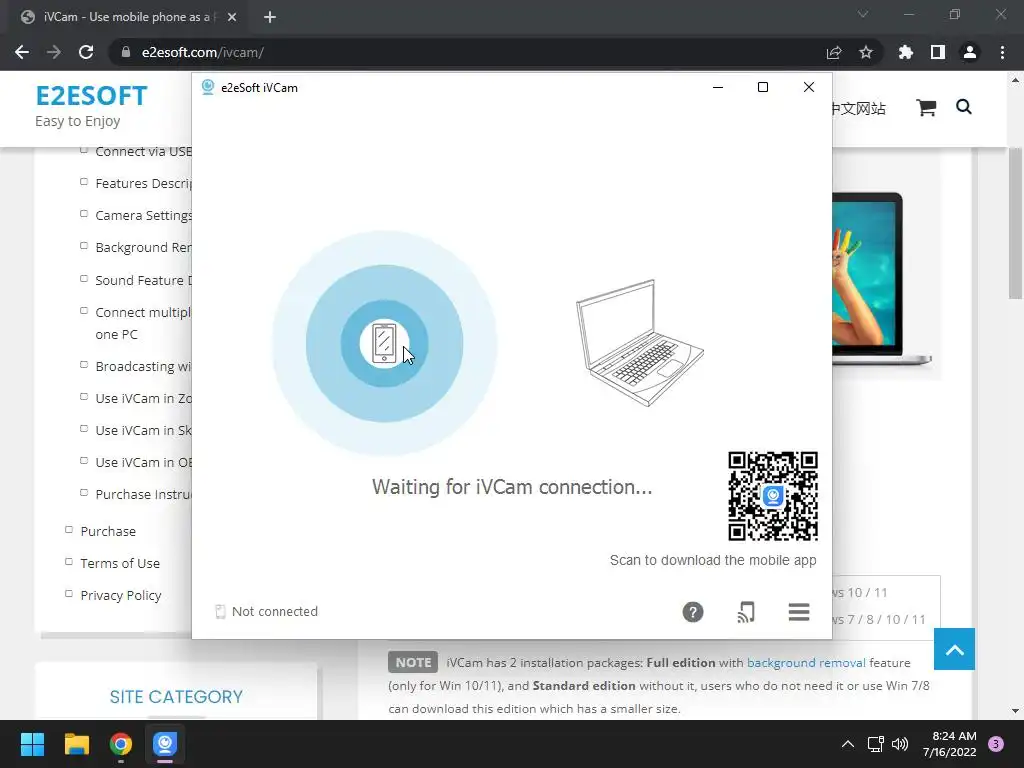Image resolution: width=1024 pixels, height=768 pixels.
Task: Show hidden system tray icons
Action: pos(848,744)
